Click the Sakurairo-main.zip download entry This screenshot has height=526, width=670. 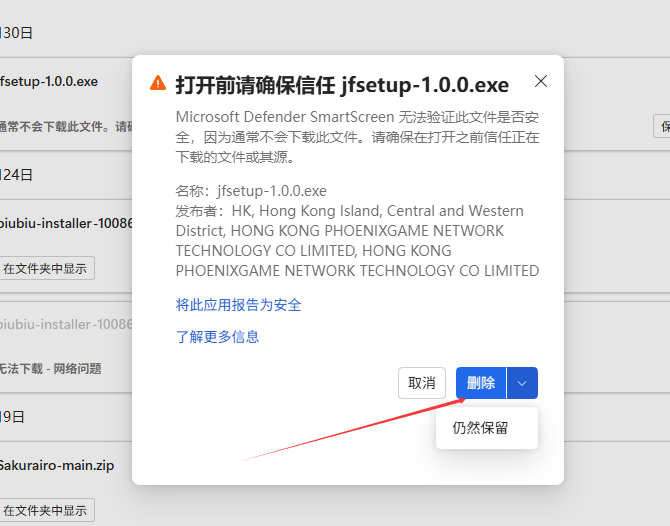57,465
